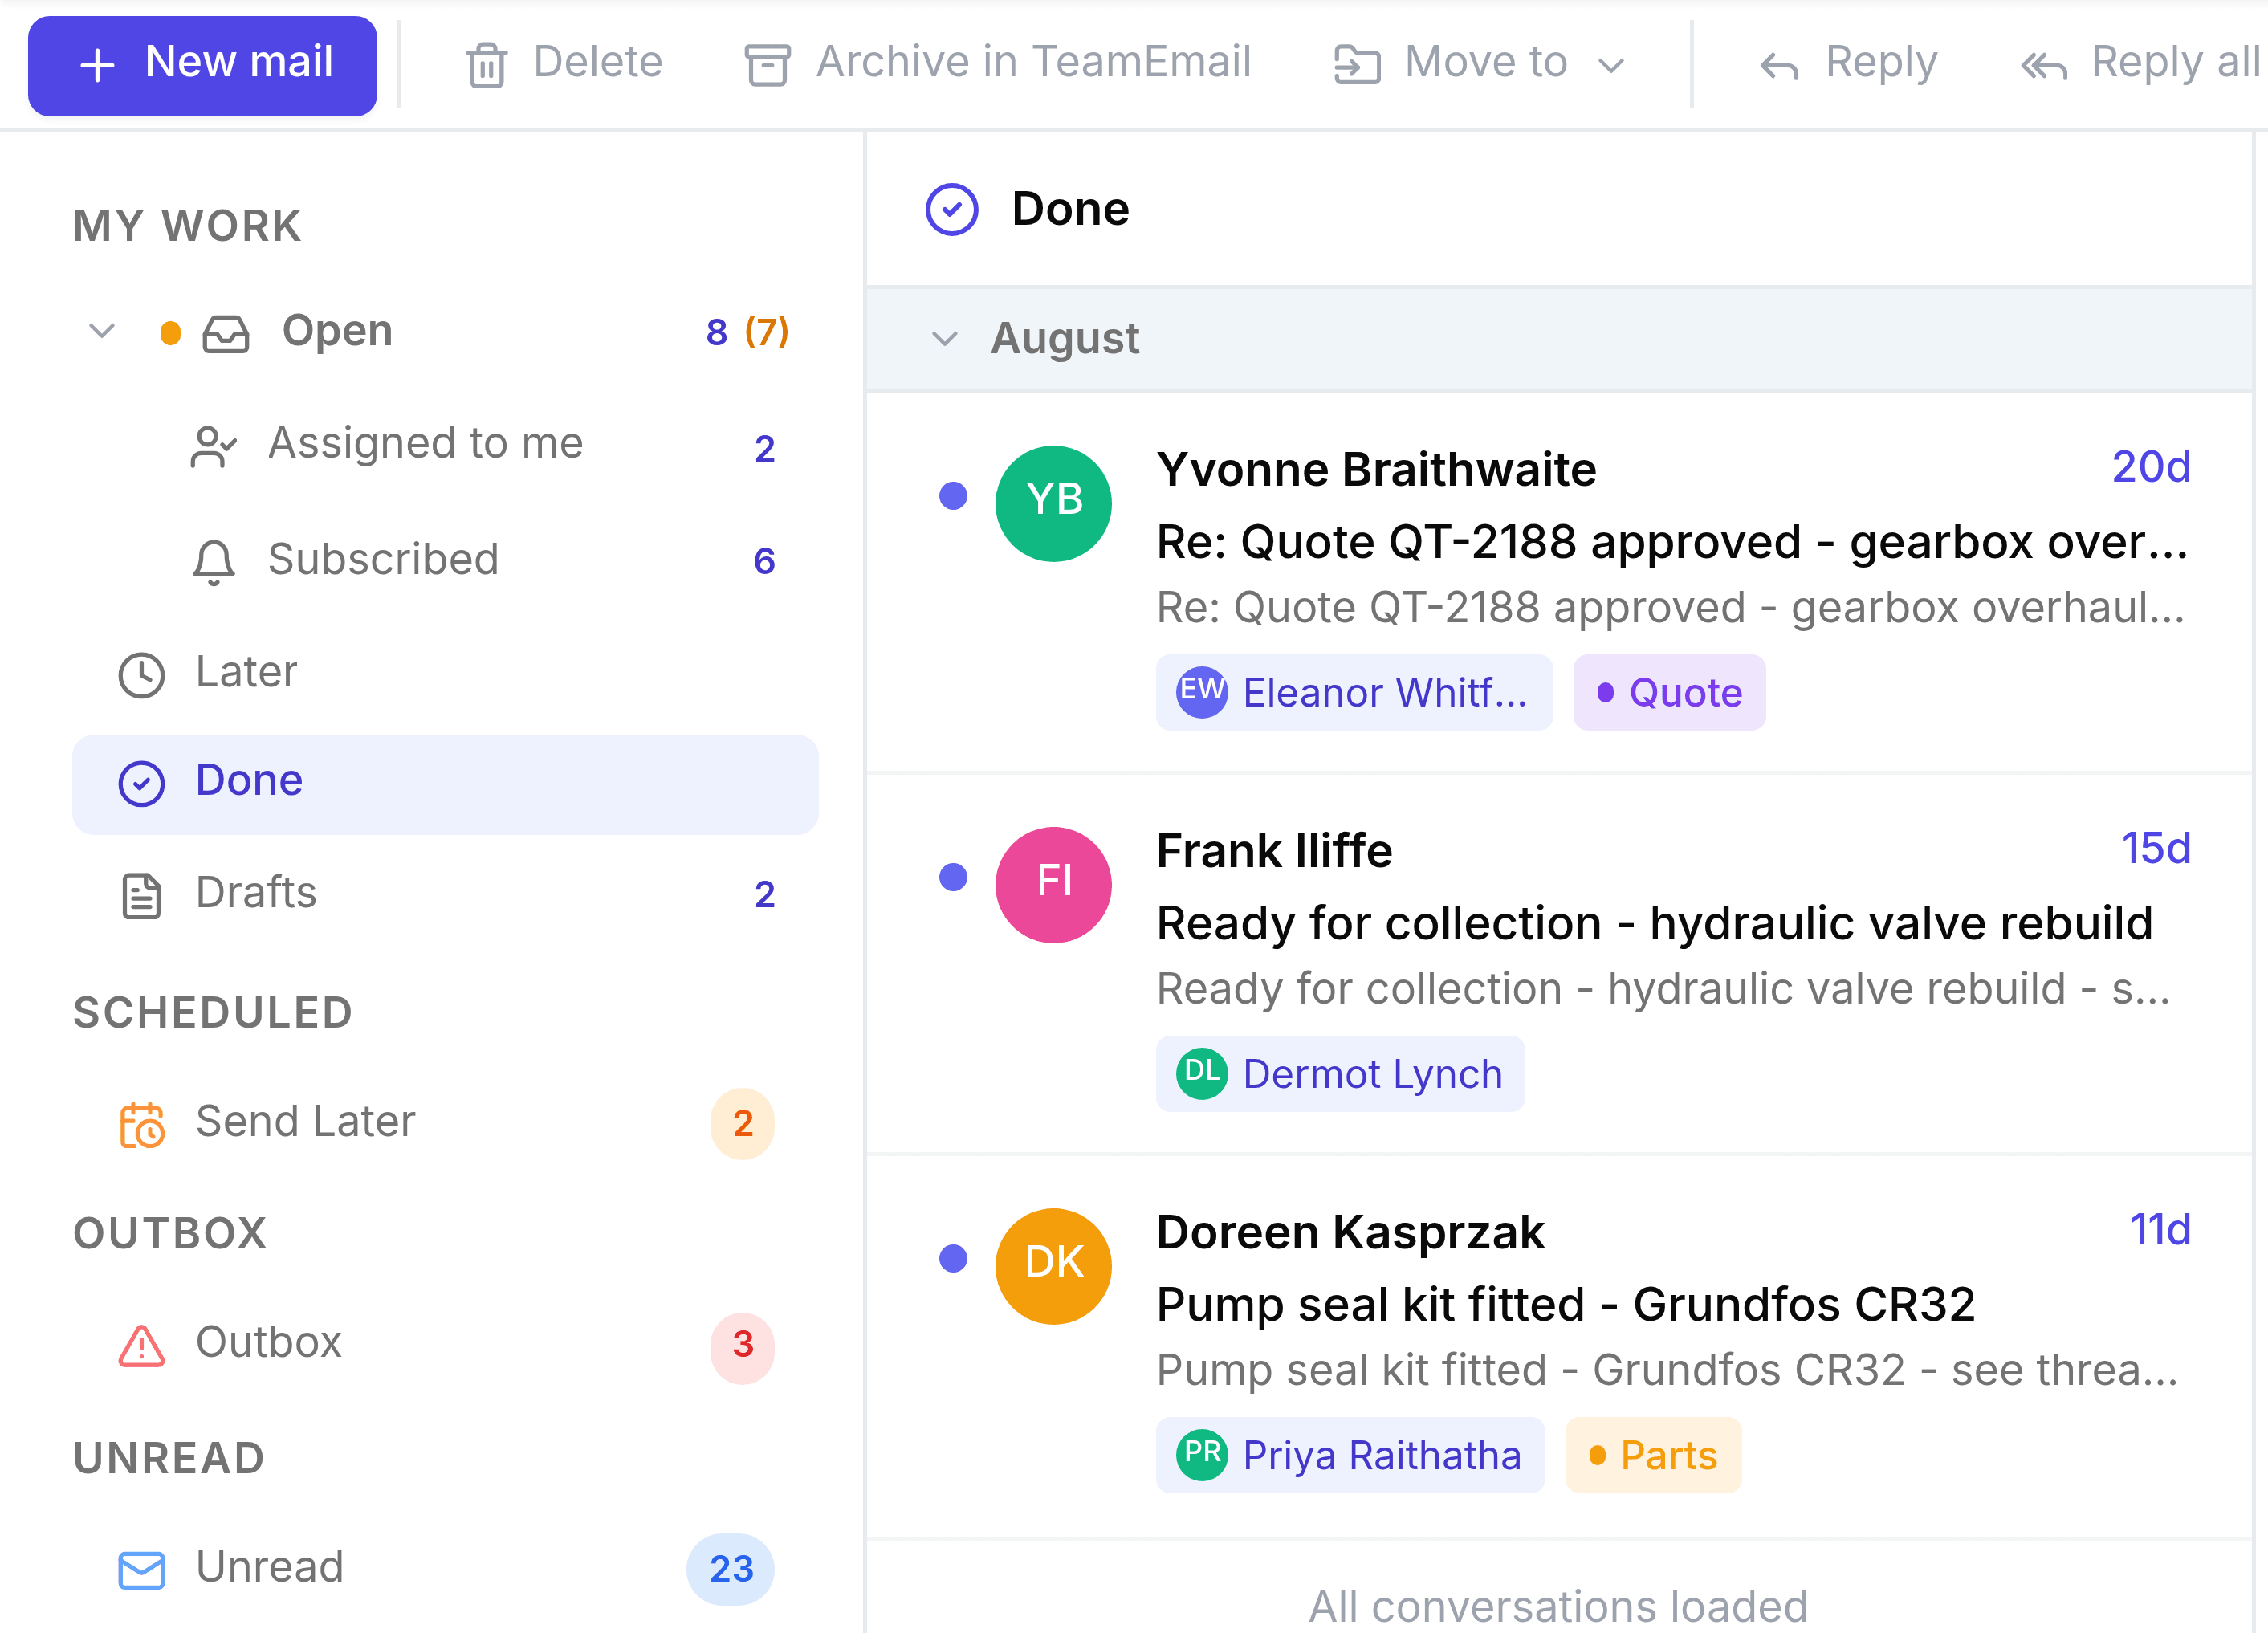Click the purple Quote tag

[1669, 692]
